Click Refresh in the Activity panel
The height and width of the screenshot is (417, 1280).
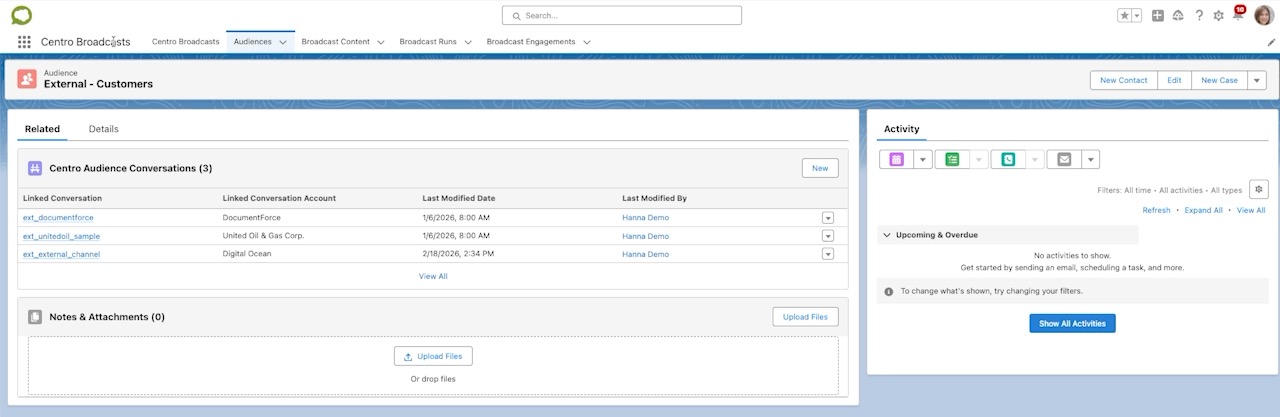[x=1156, y=210]
